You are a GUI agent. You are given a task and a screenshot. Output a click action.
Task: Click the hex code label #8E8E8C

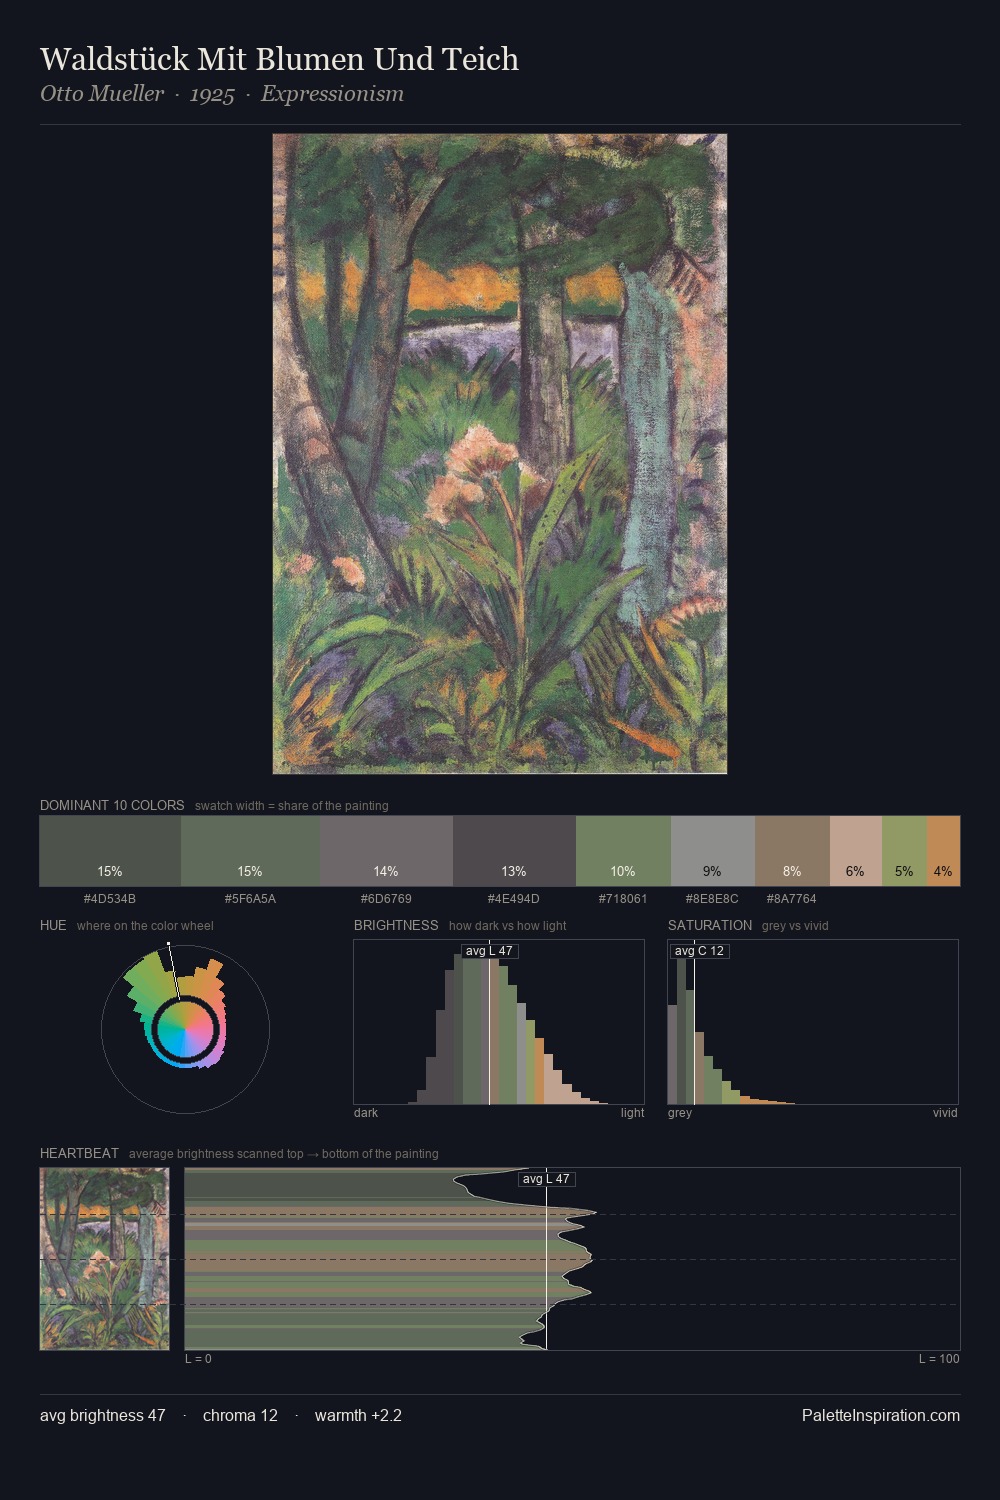(x=712, y=899)
